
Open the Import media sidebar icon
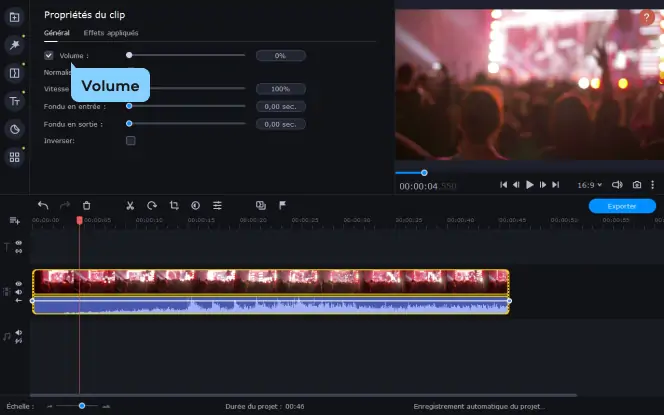14,17
